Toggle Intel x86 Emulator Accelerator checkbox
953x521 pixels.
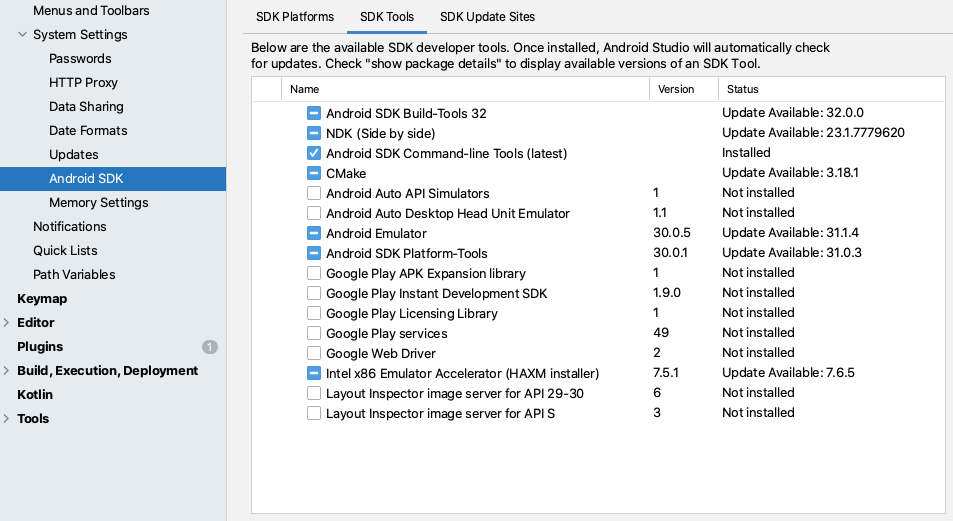[x=314, y=373]
